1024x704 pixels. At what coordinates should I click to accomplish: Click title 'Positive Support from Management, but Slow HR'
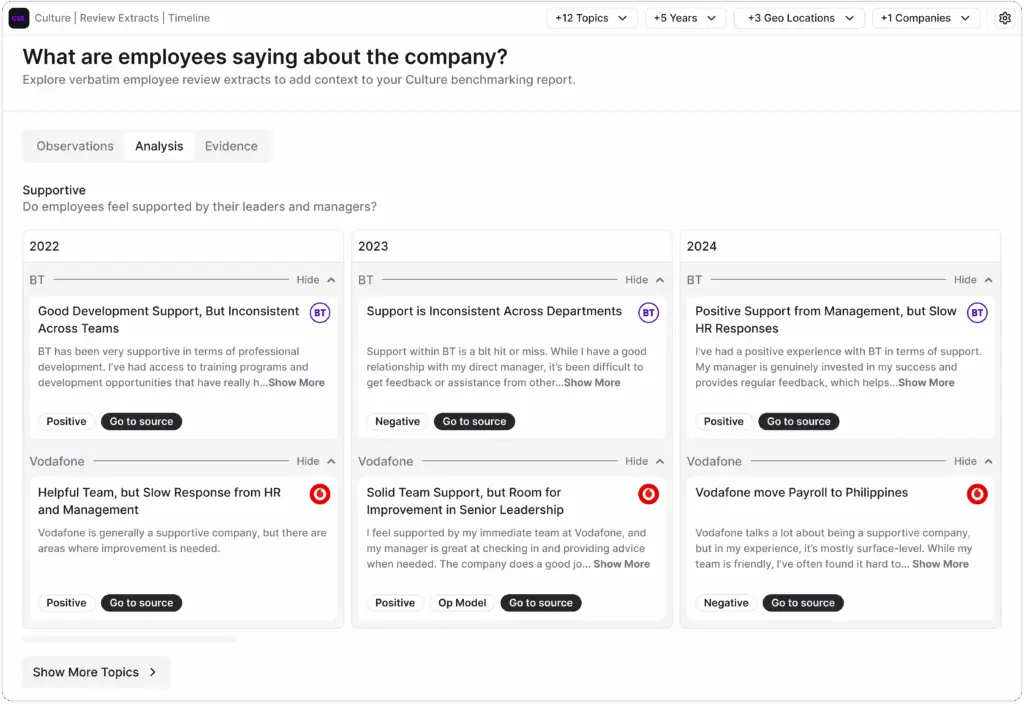[825, 320]
